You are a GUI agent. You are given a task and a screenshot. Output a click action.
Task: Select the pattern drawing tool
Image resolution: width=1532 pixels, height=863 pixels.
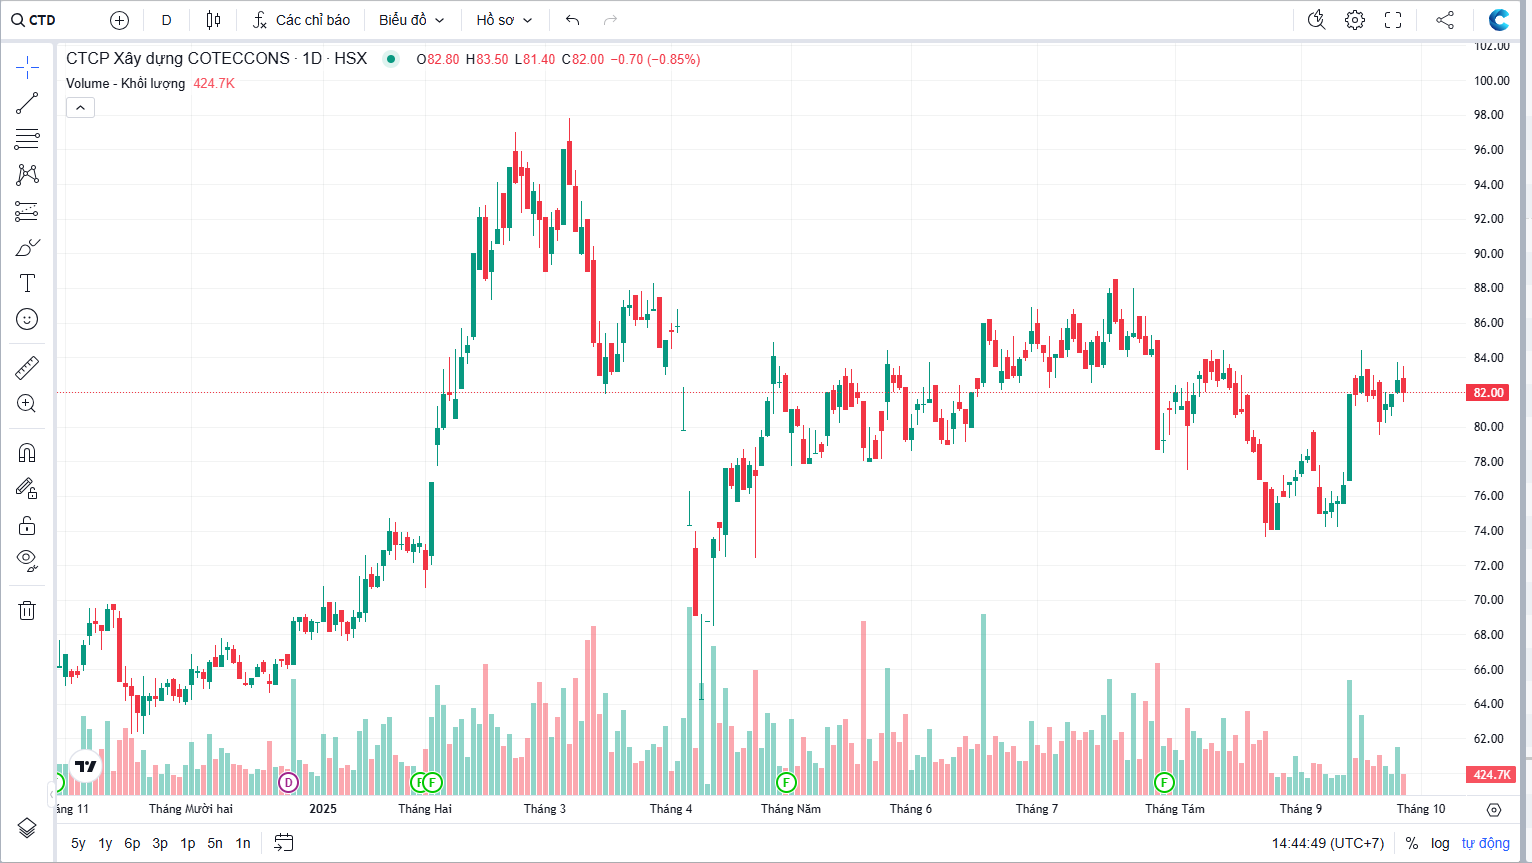coord(27,175)
